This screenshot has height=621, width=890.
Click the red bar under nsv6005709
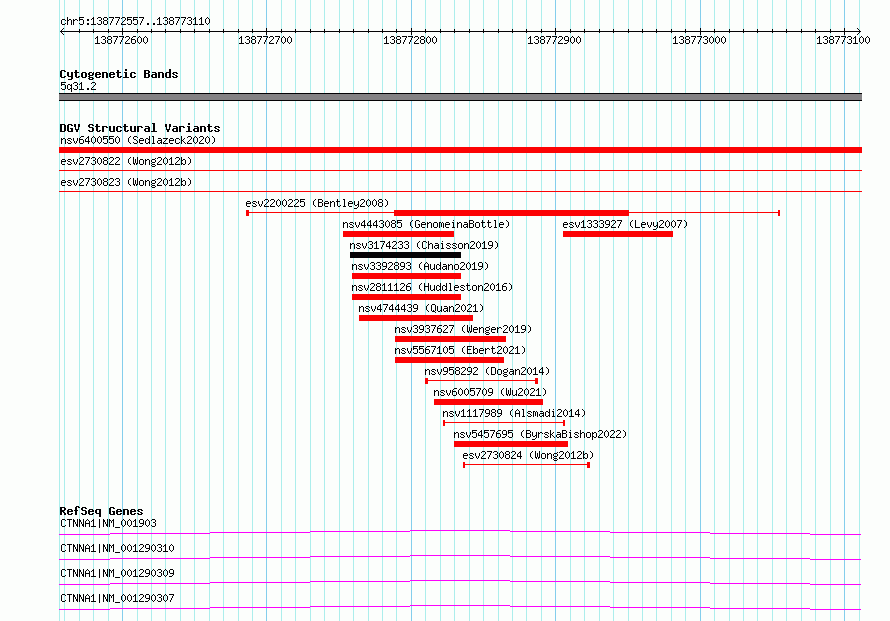pyautogui.click(x=488, y=402)
